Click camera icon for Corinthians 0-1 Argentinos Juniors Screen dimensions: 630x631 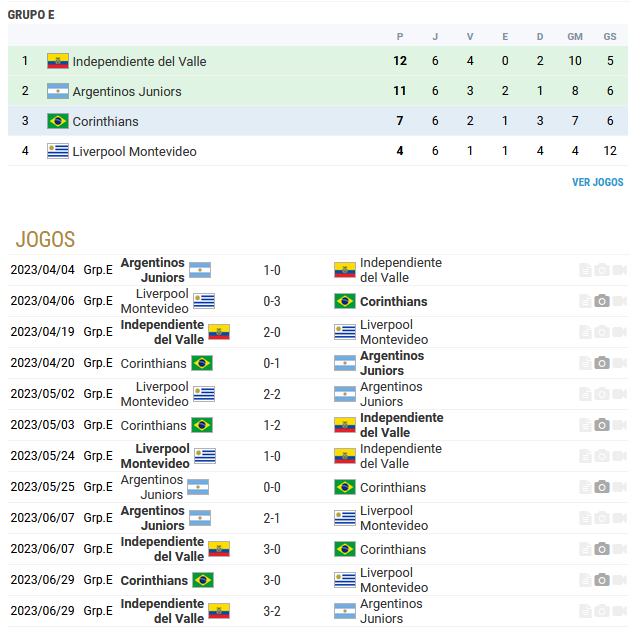click(x=602, y=363)
